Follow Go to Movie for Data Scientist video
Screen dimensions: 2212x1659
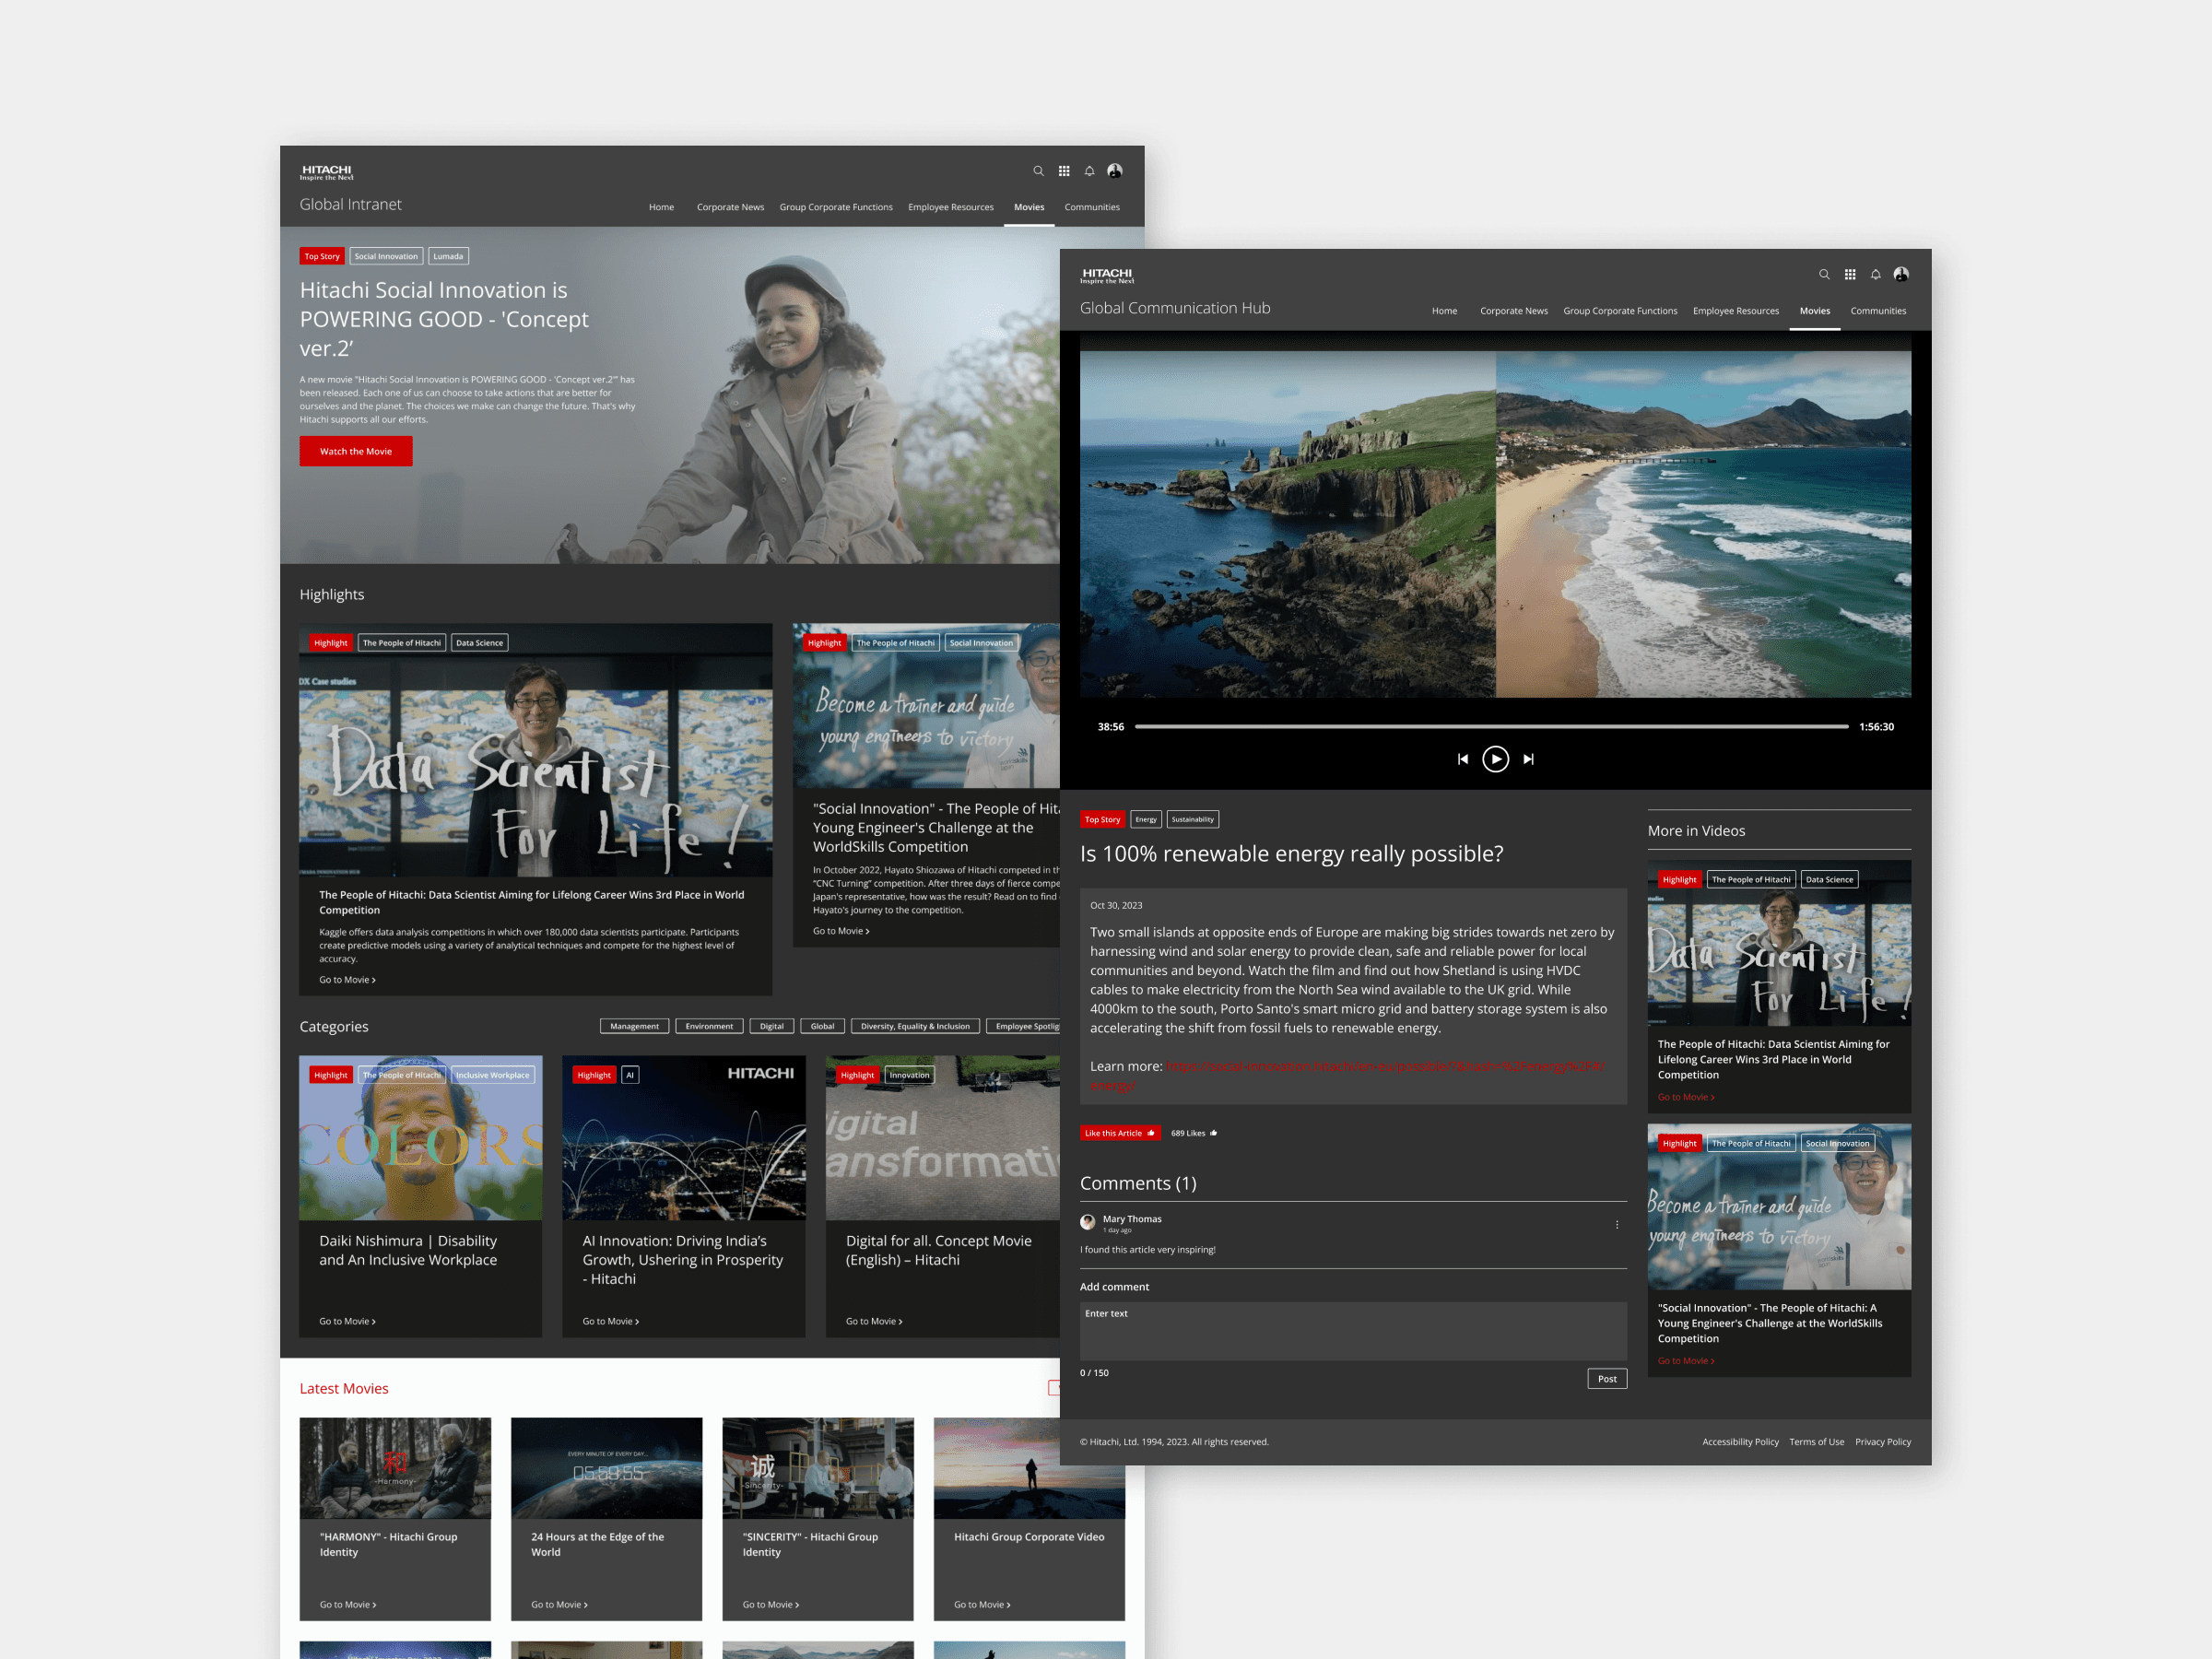1686,1096
